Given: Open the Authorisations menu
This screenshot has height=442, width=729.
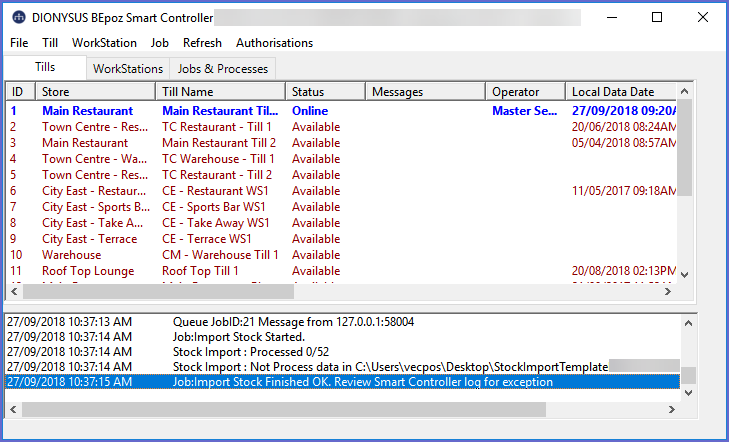Looking at the screenshot, I should (274, 43).
